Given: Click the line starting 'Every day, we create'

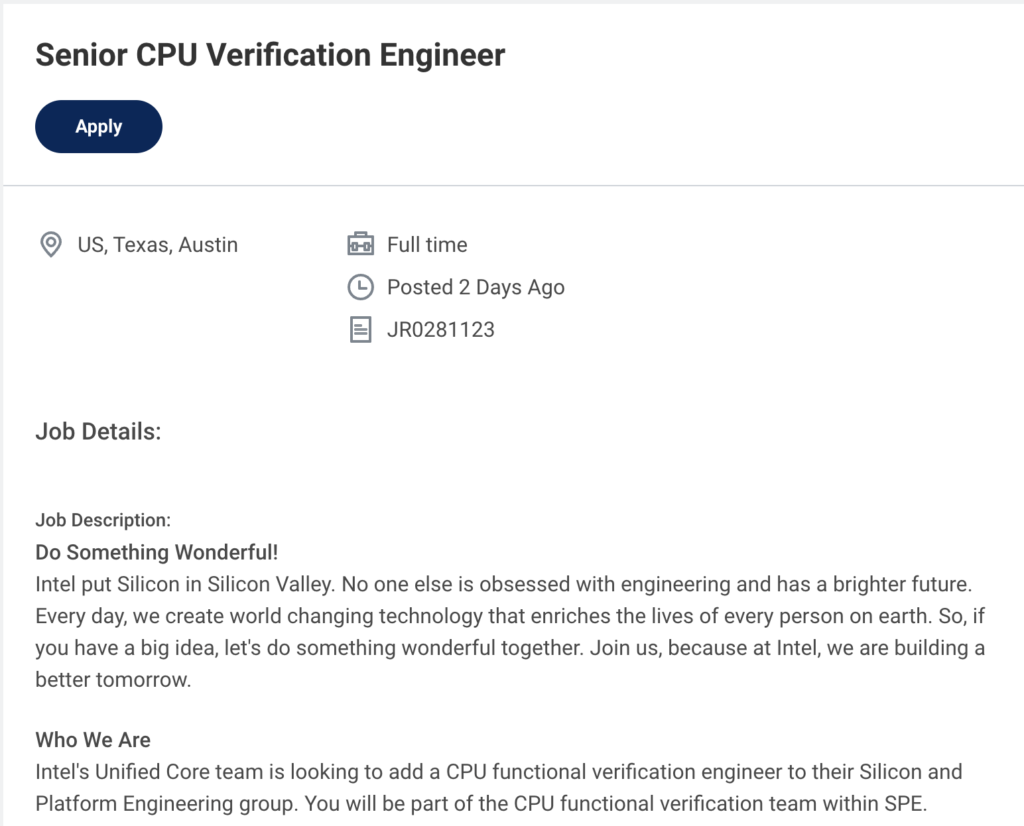Looking at the screenshot, I should tap(515, 616).
